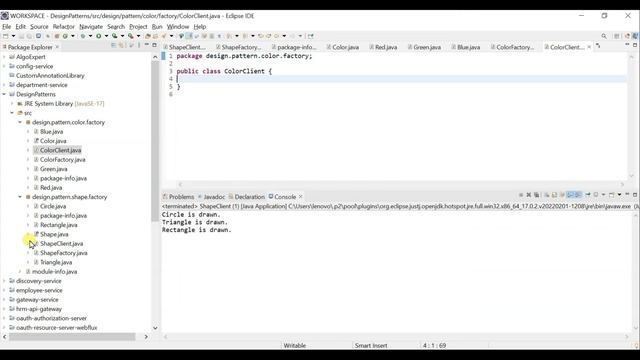The image size is (640, 360).
Task: Click the Open Perspective icon
Action: click(x=617, y=36)
